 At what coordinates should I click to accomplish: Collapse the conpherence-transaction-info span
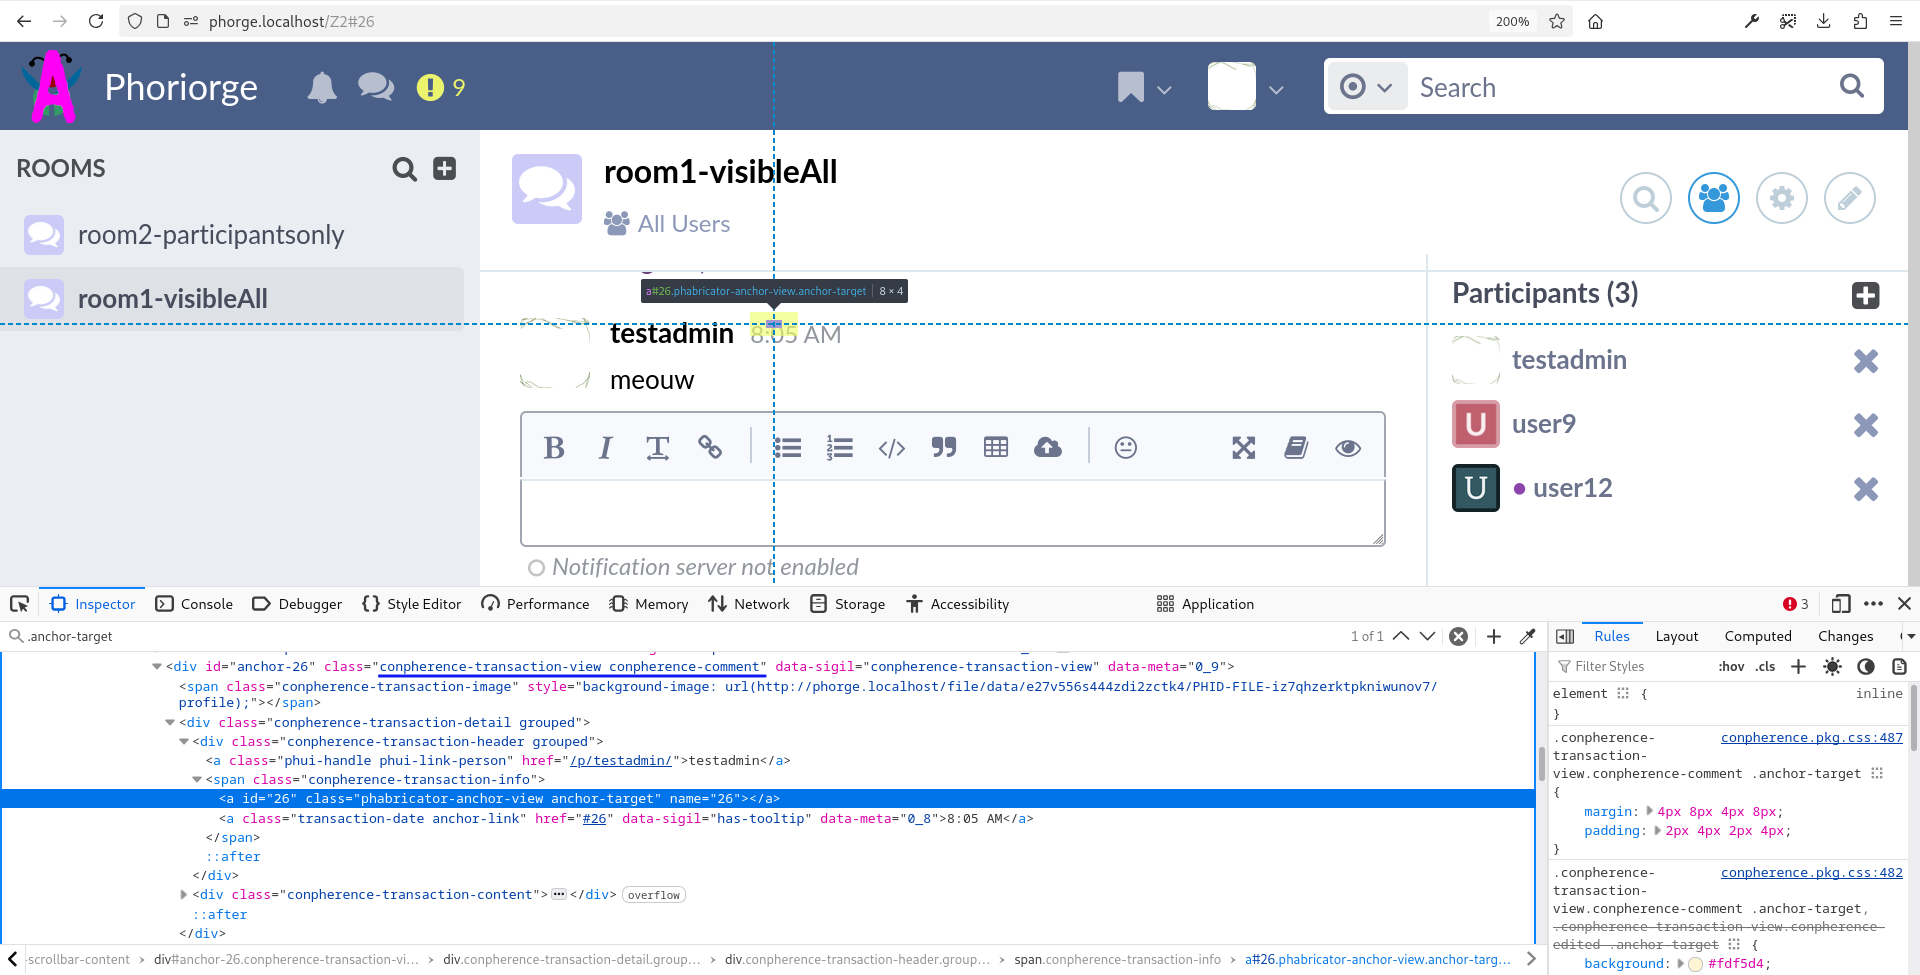[196, 779]
